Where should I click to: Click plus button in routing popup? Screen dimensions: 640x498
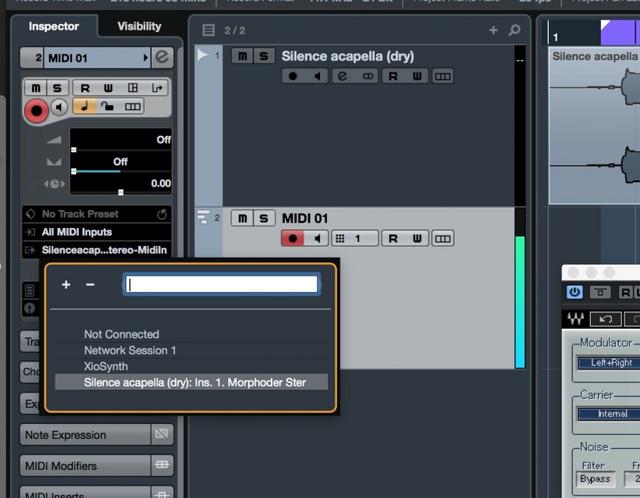tap(66, 285)
